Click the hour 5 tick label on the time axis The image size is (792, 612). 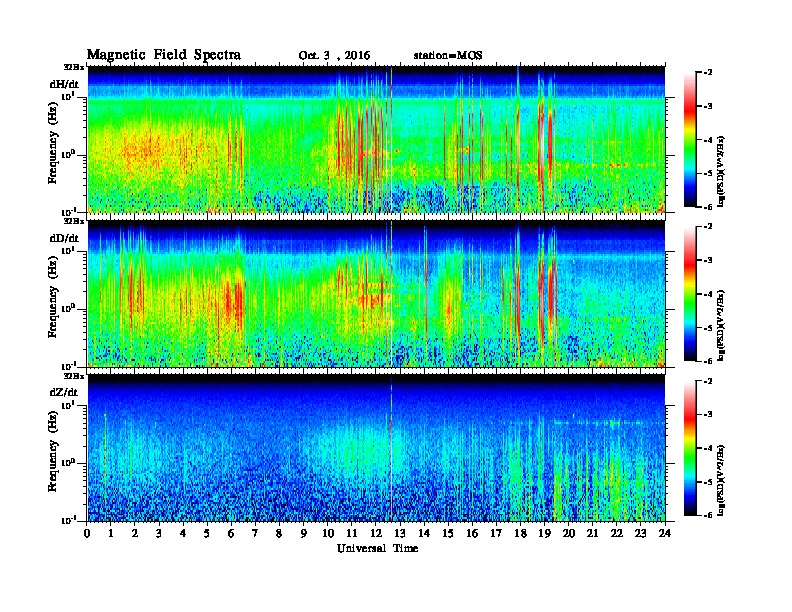[207, 533]
